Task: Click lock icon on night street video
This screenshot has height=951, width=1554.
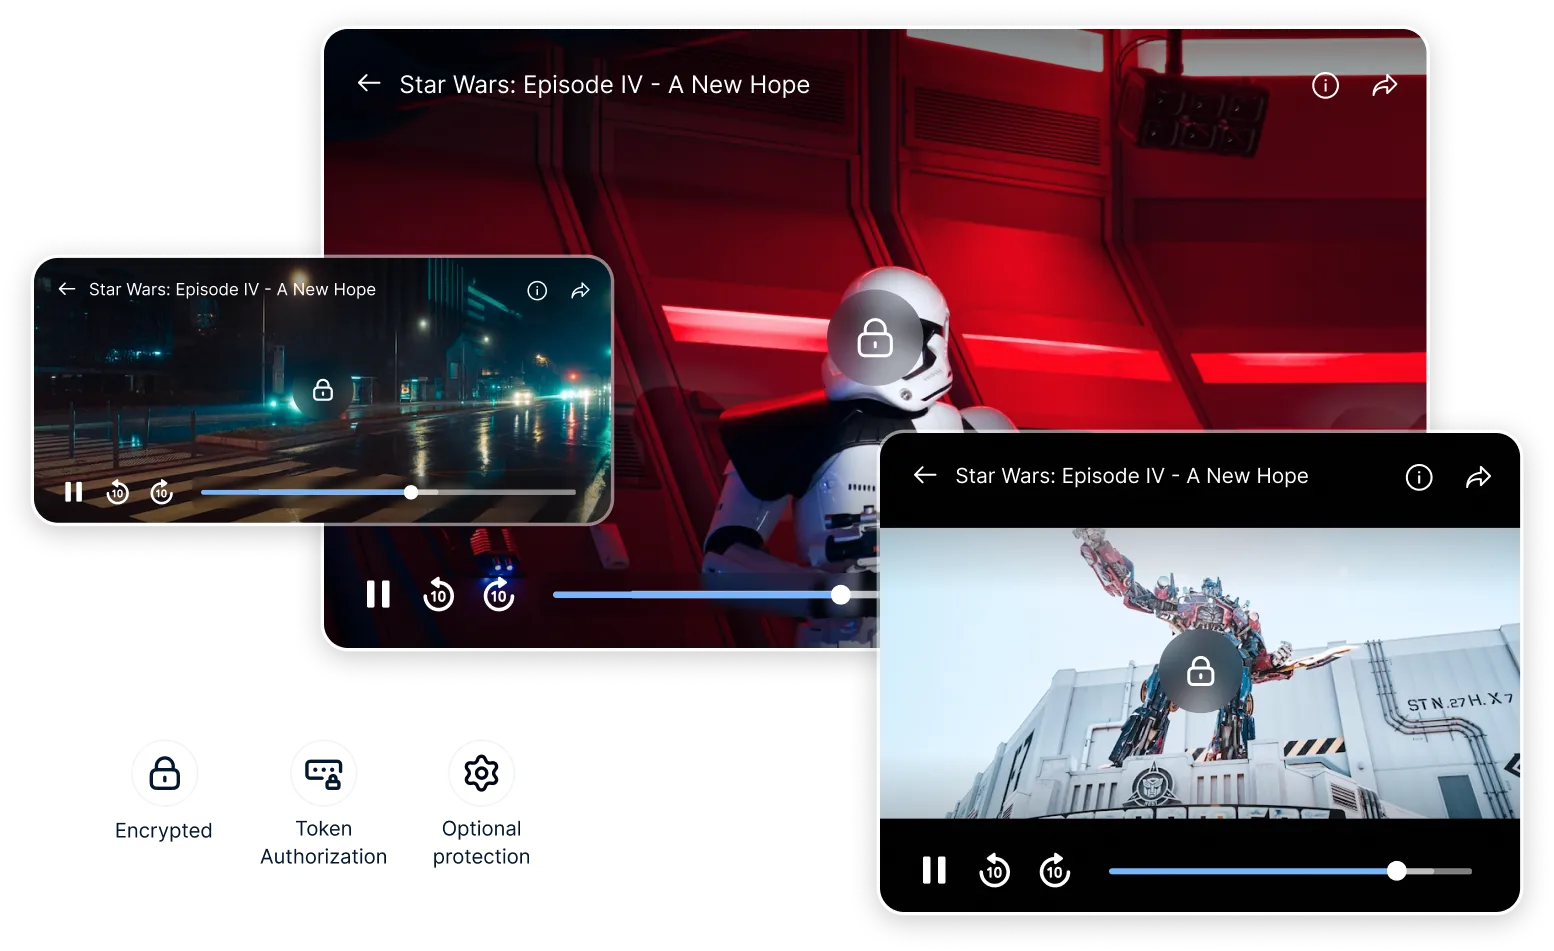Action: (x=322, y=390)
